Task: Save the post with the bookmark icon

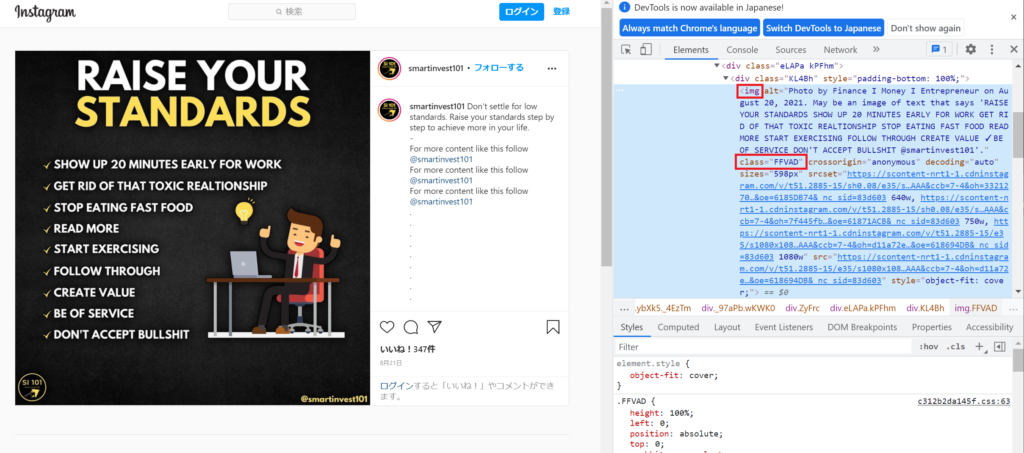Action: coord(553,327)
